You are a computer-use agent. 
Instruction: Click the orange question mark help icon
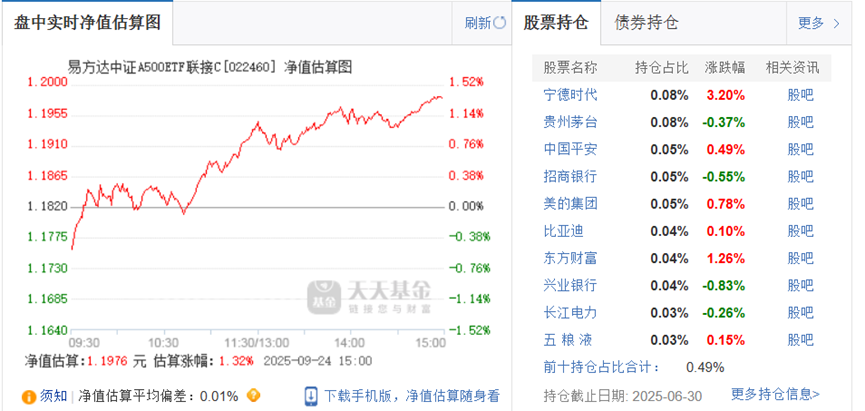[x=253, y=395]
